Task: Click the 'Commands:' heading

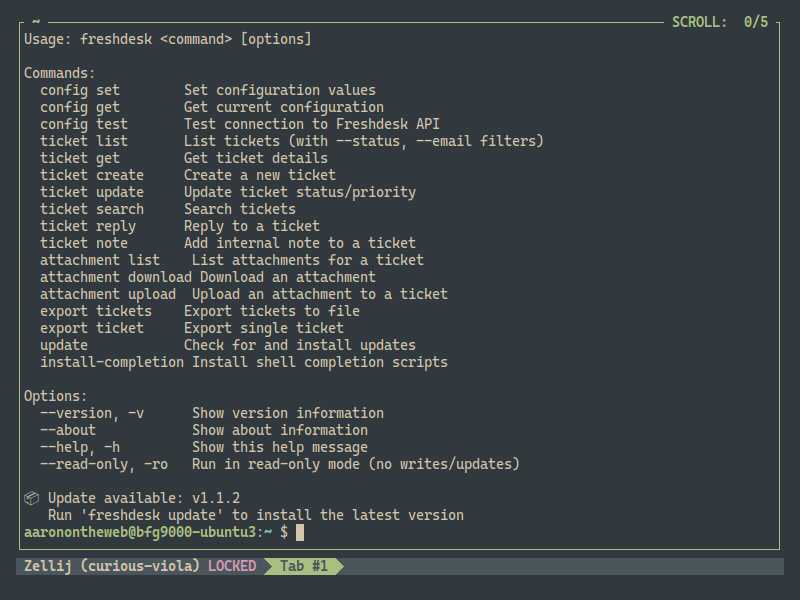Action: pos(60,73)
